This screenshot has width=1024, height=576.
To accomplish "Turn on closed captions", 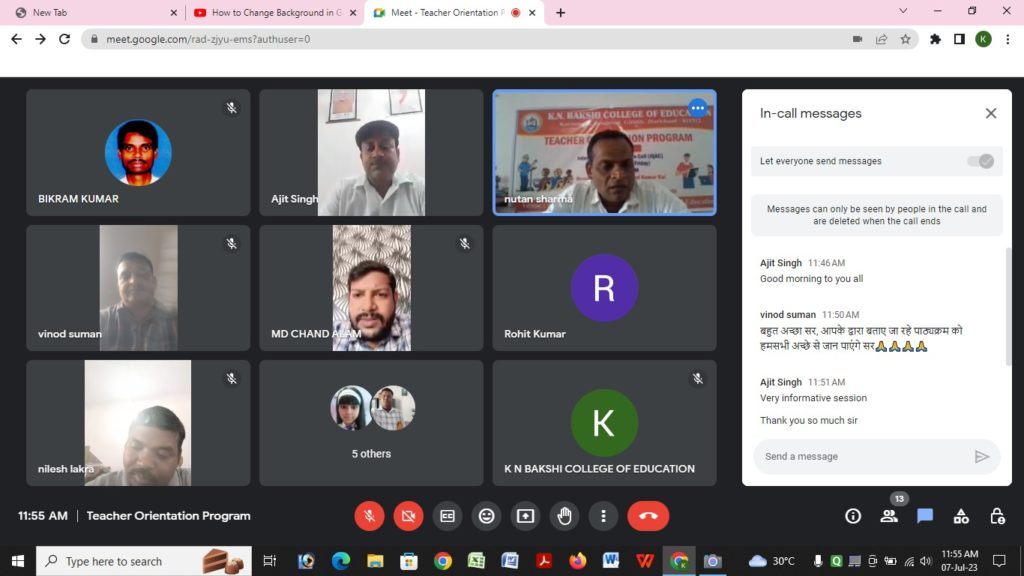I will click(x=447, y=516).
